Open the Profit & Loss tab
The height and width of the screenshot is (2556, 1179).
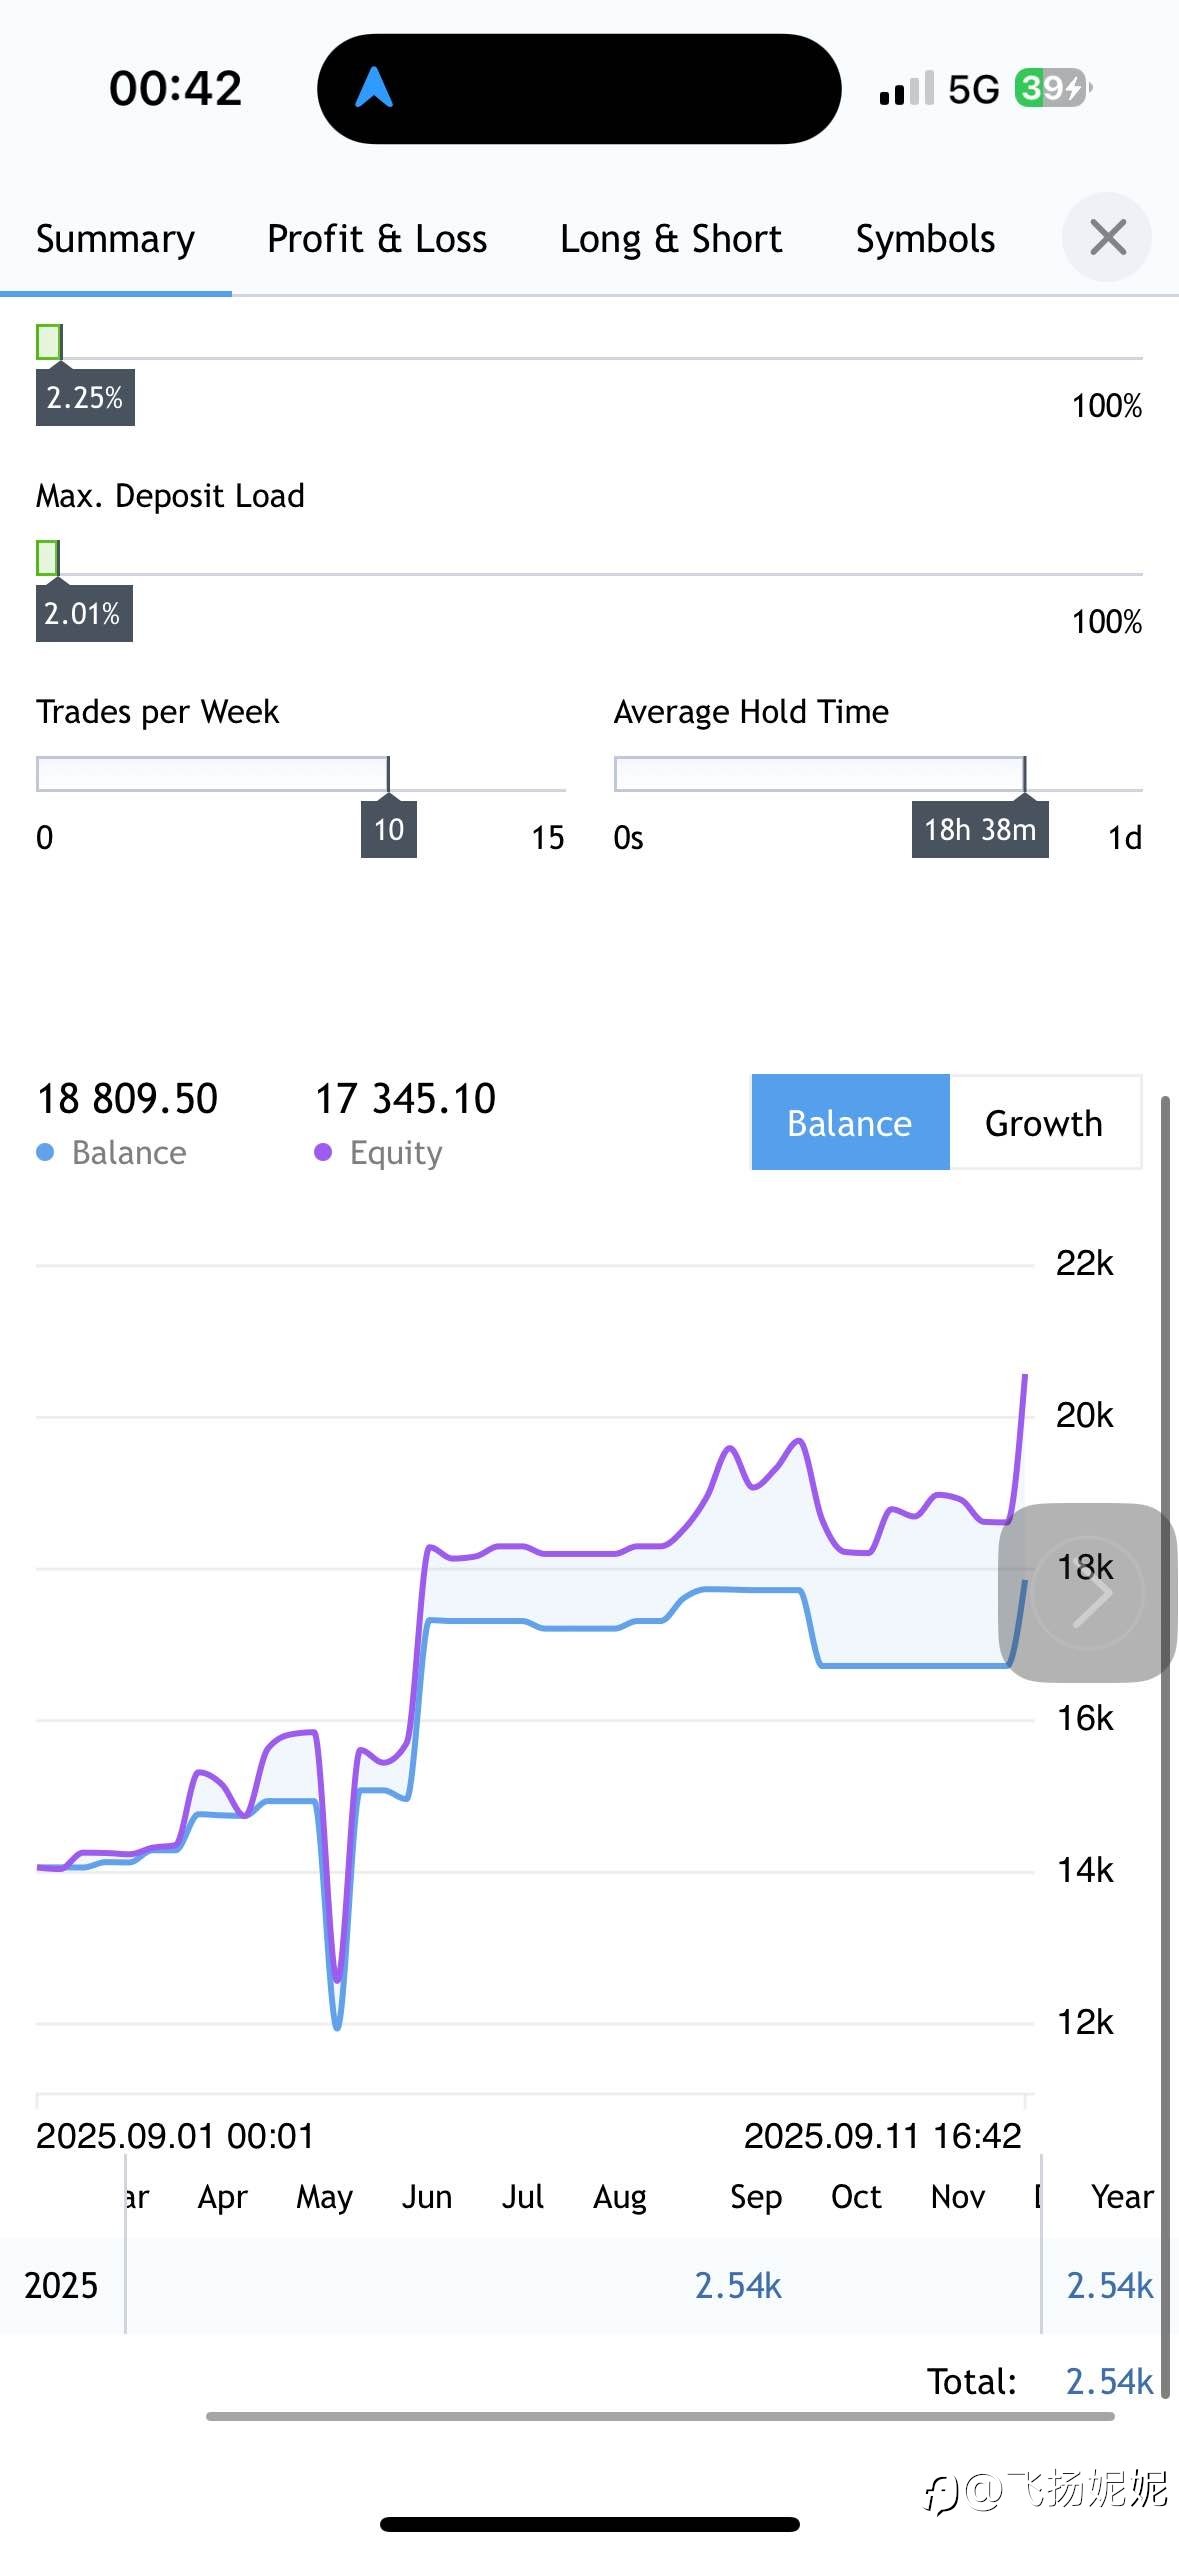tap(377, 239)
